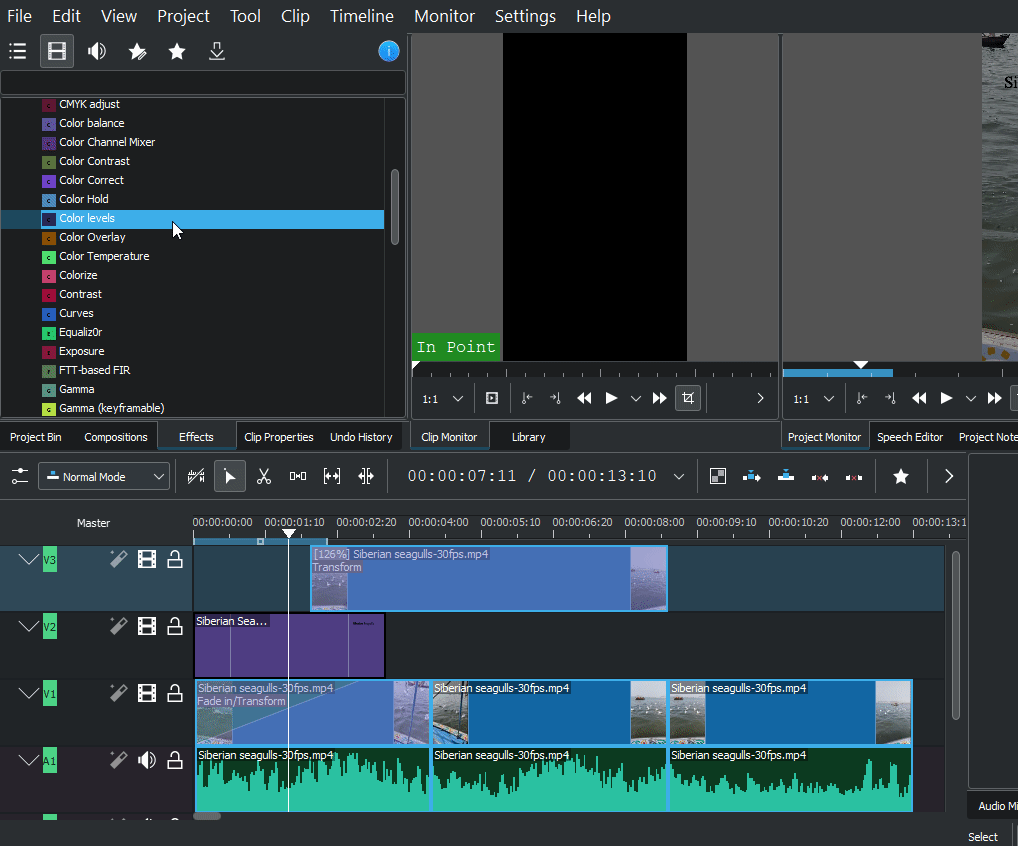This screenshot has height=846, width=1018.
Task: Show favorite effects with the star icon
Action: click(177, 51)
